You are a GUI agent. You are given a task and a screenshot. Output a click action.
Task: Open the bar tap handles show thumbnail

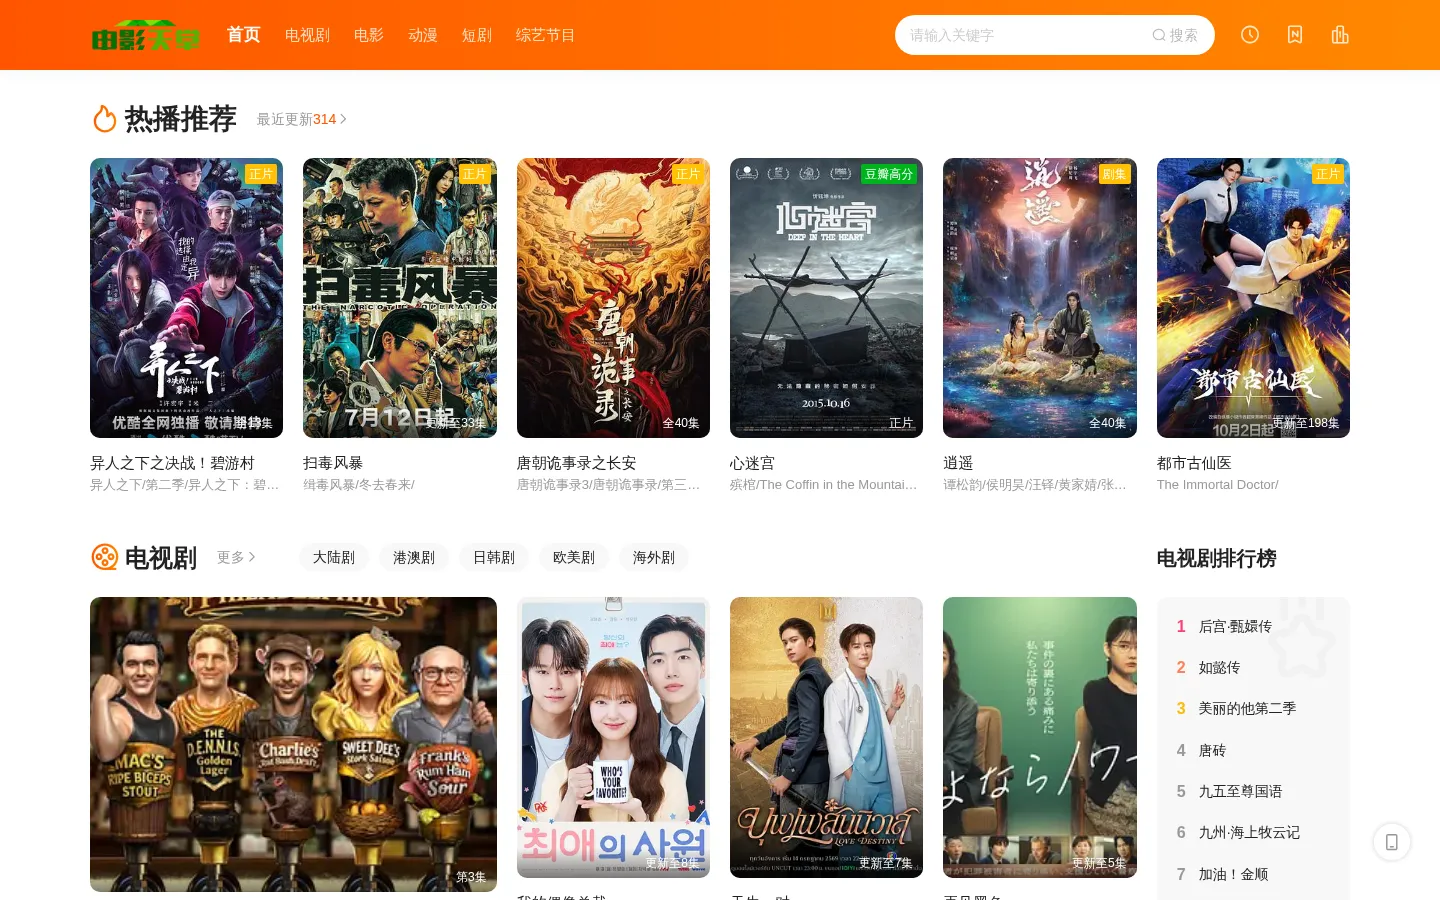pyautogui.click(x=293, y=744)
